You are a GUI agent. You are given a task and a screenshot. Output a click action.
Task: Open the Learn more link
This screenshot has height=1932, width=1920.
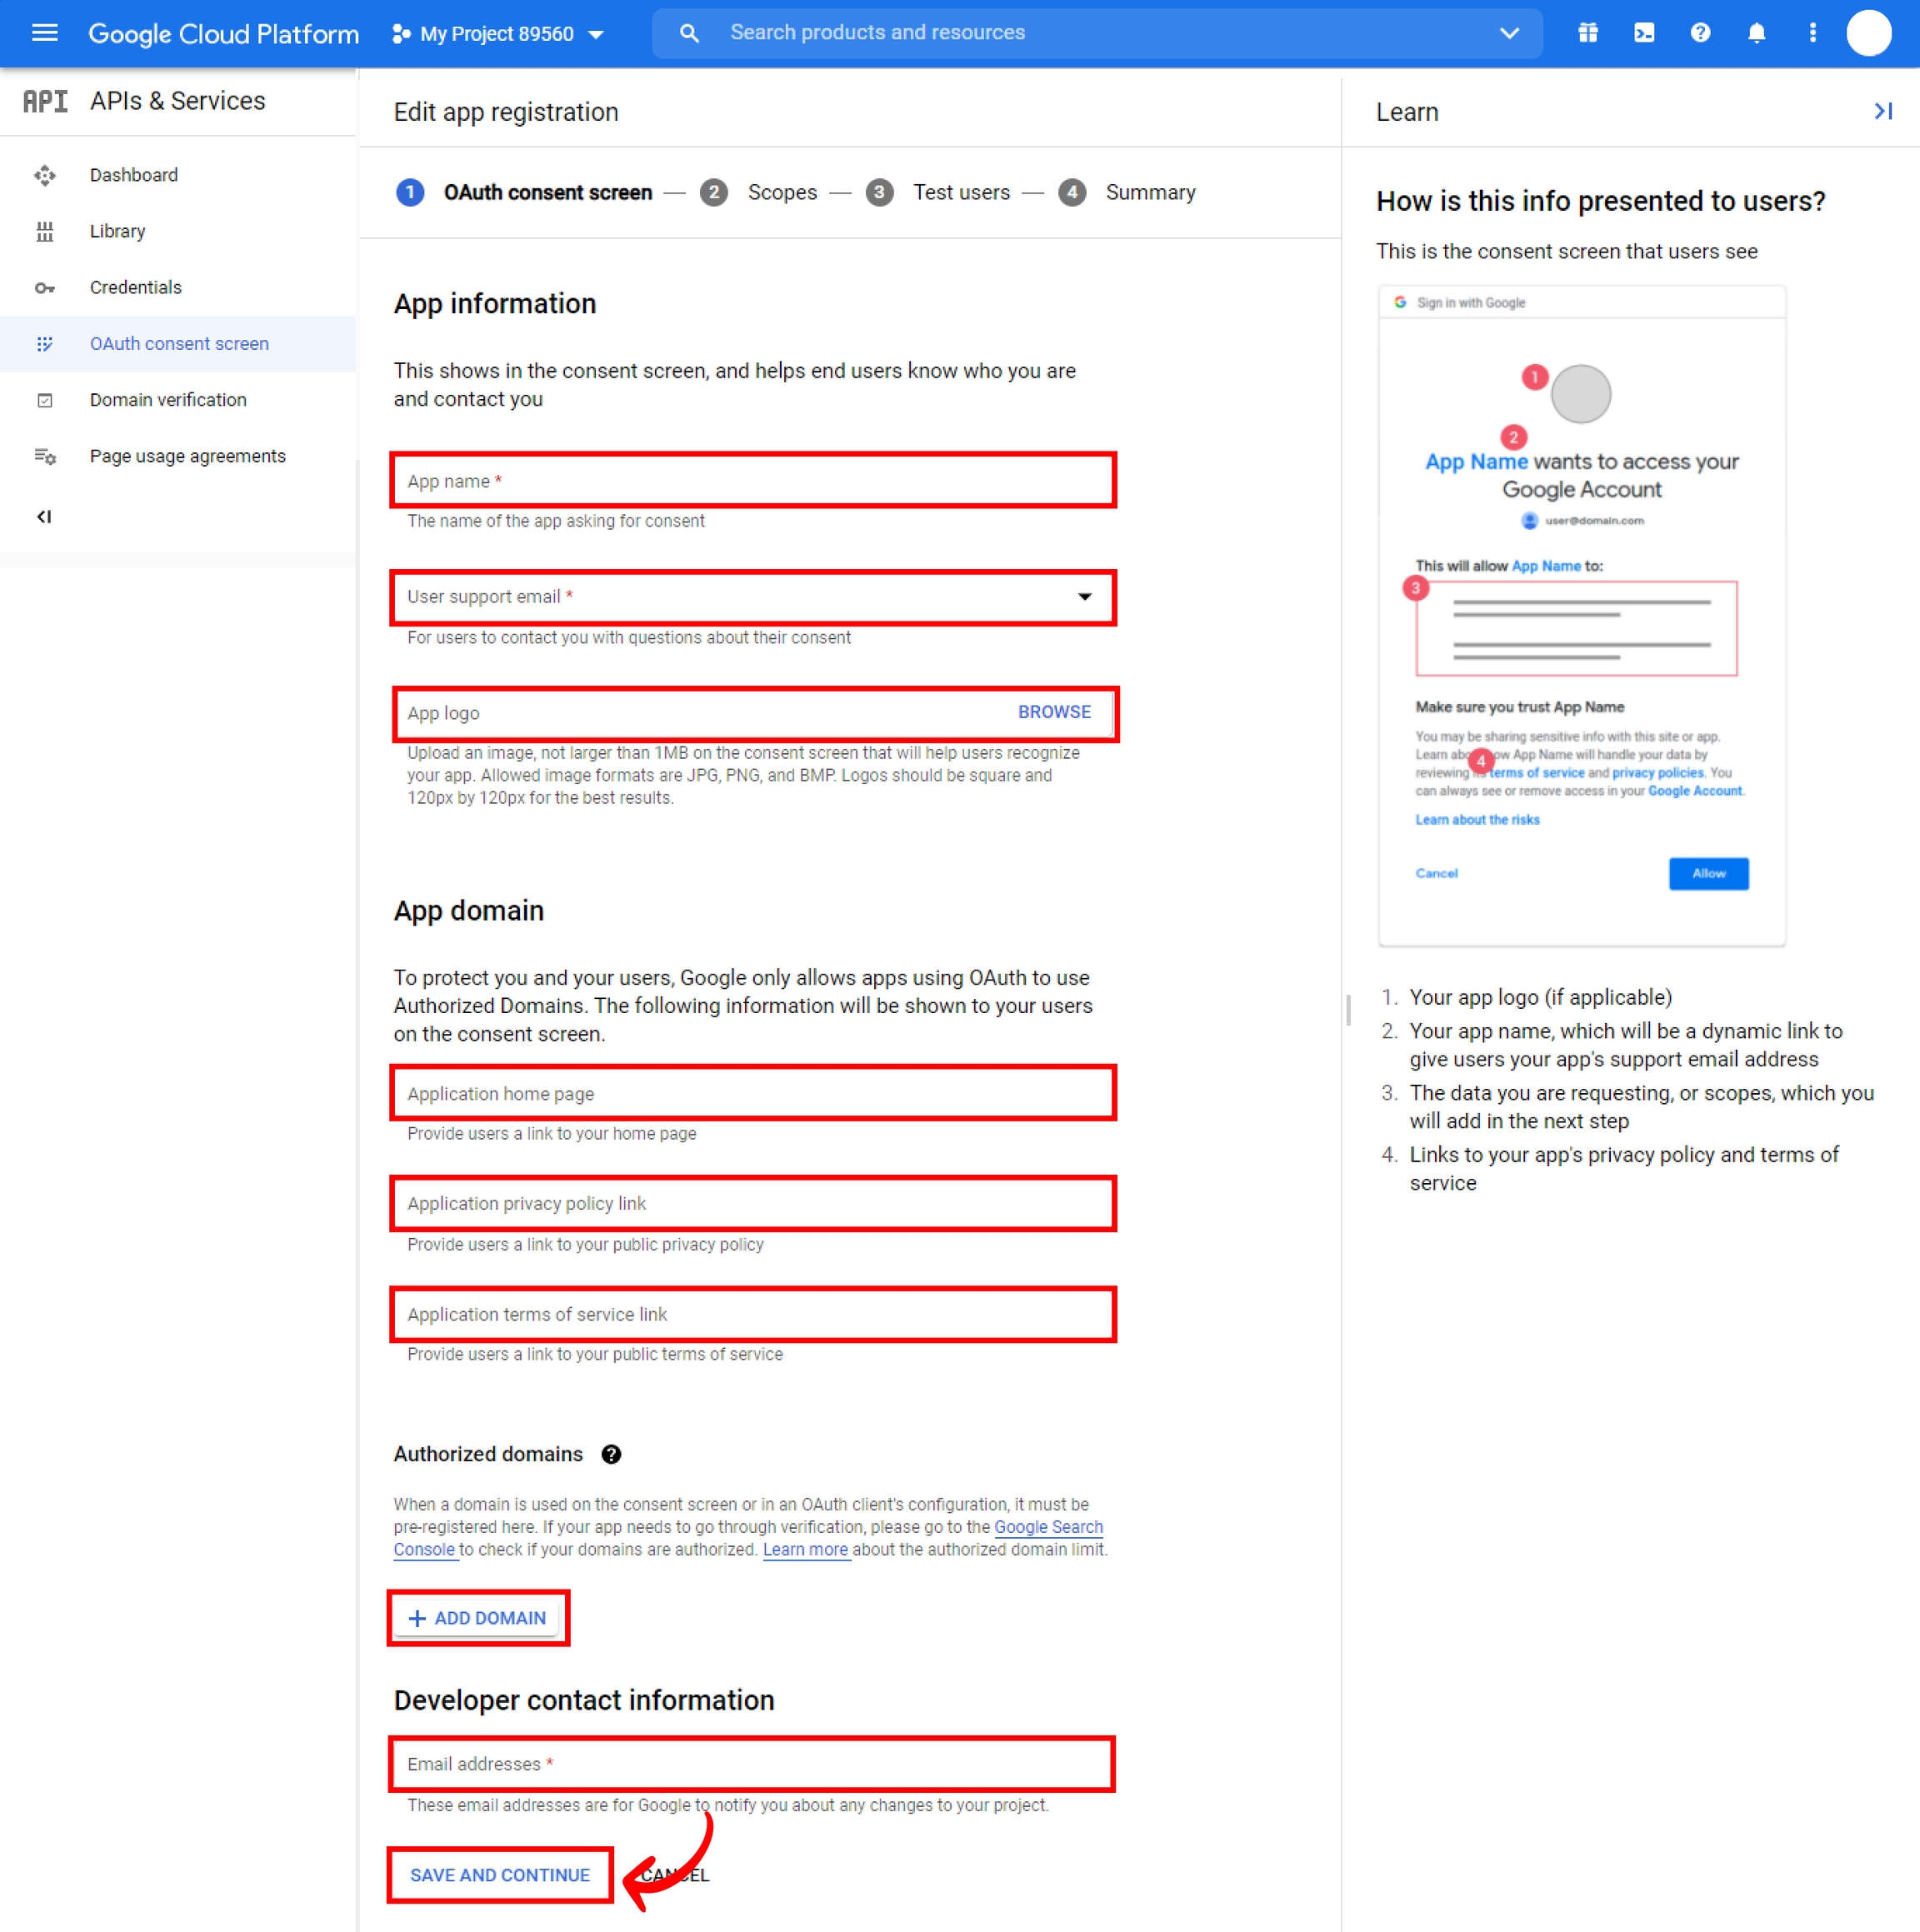(x=805, y=1549)
